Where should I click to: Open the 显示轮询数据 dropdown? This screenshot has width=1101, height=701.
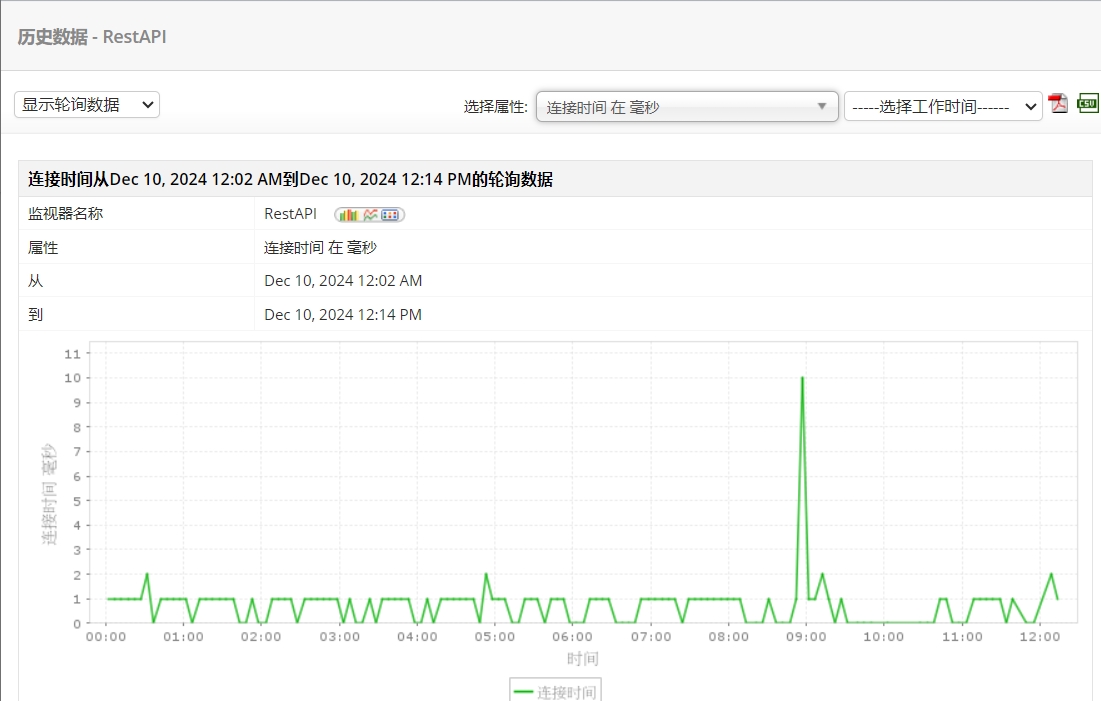[x=87, y=105]
